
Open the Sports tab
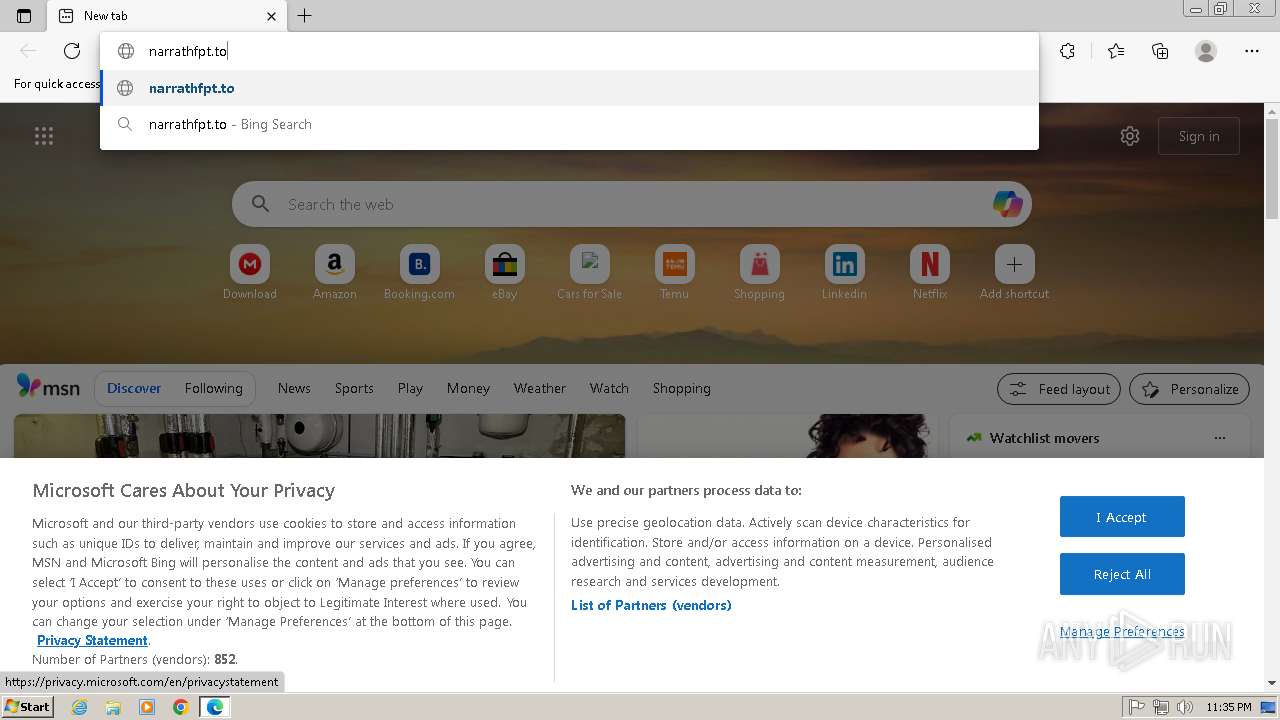coord(354,388)
